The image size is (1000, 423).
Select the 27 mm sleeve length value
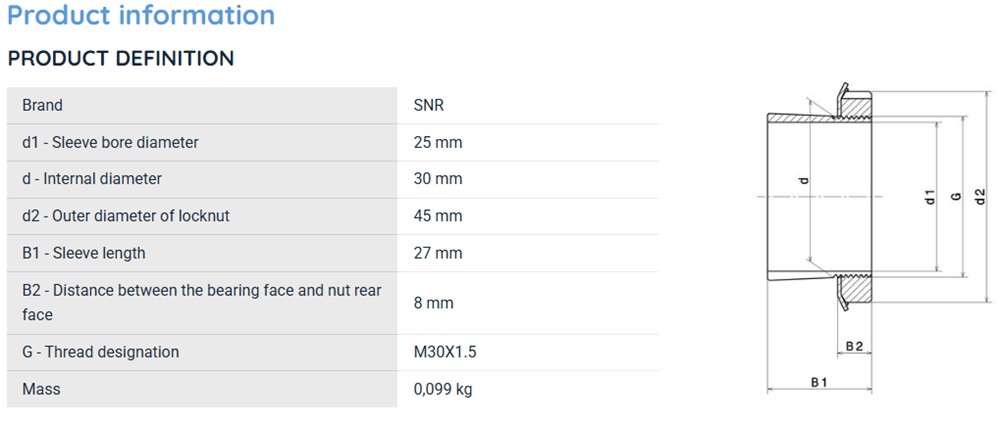(438, 253)
